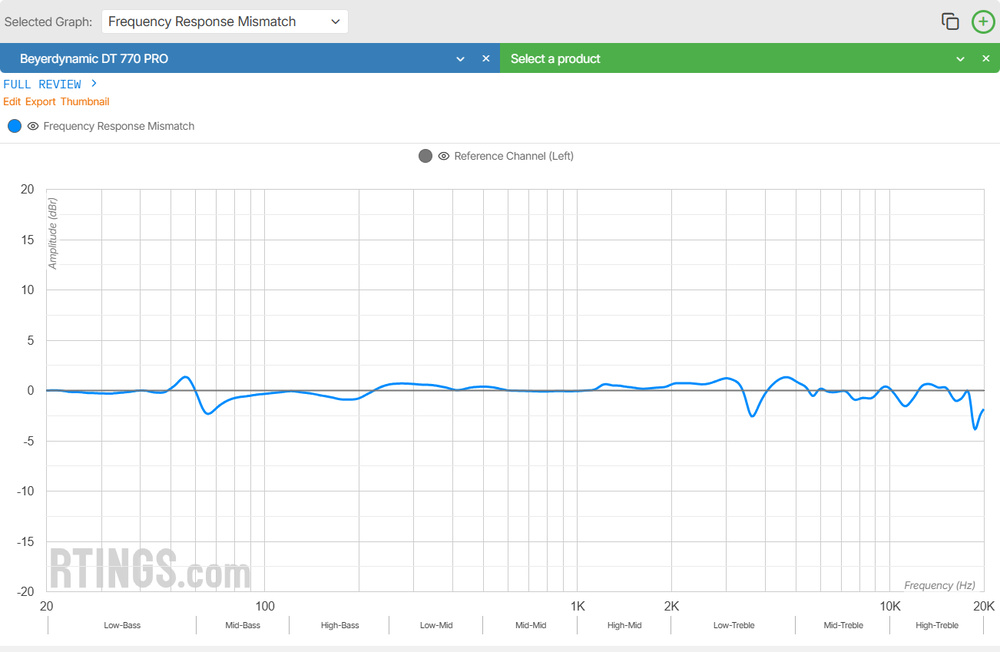1000x652 pixels.
Task: Click the Select a product tab
Action: tap(700, 59)
